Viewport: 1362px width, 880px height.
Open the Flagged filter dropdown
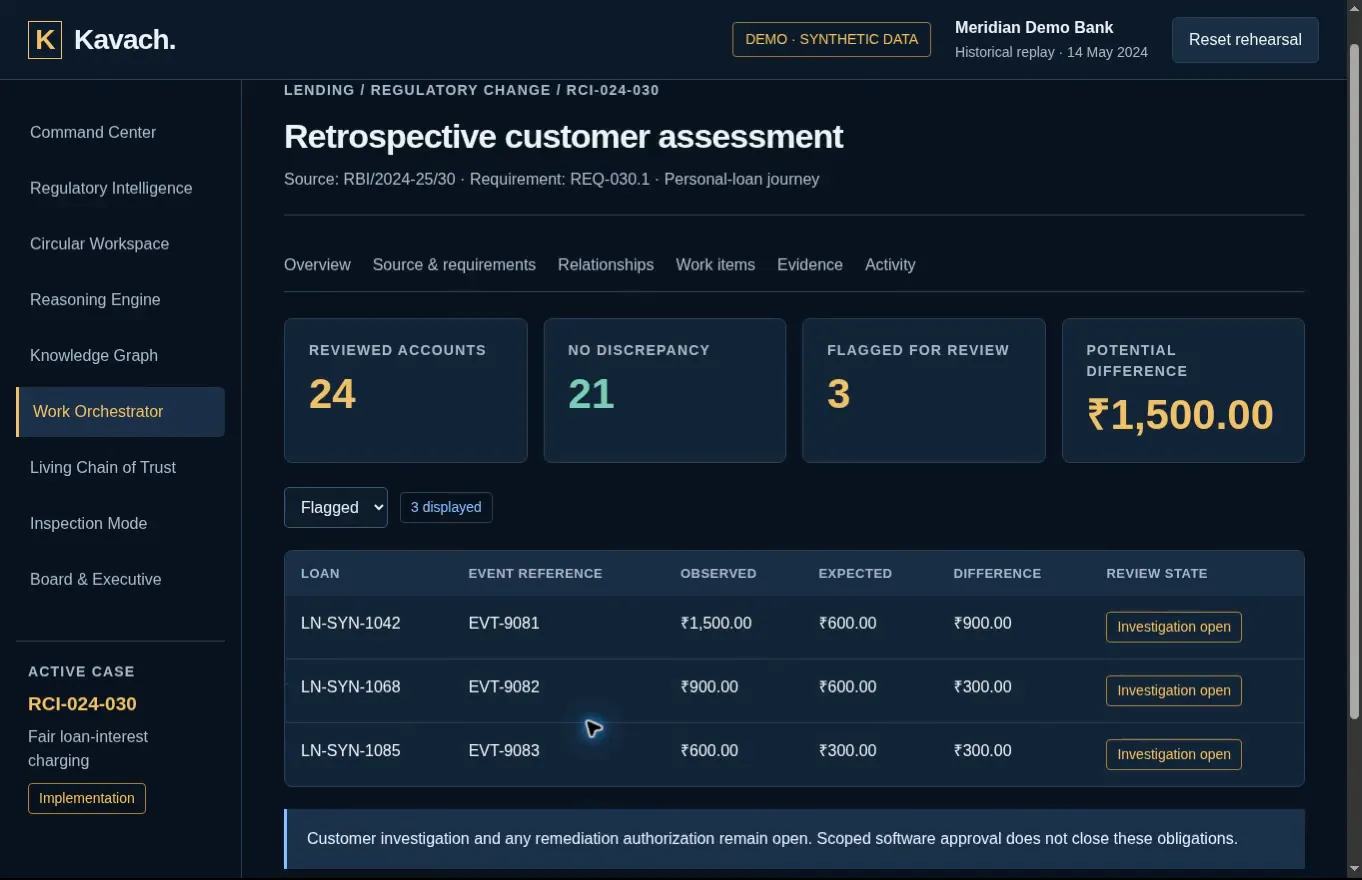click(x=336, y=507)
